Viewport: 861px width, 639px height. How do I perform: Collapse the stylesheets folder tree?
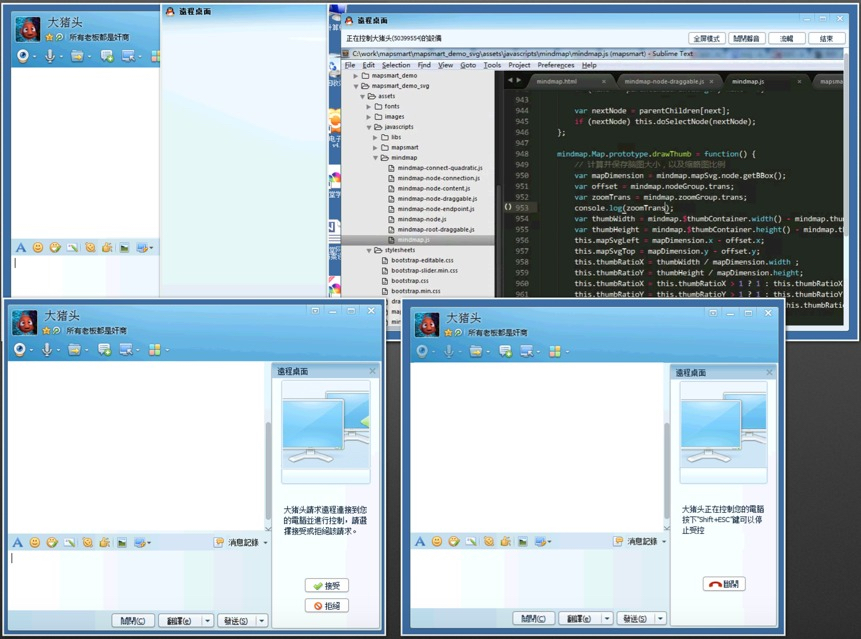pyautogui.click(x=369, y=250)
